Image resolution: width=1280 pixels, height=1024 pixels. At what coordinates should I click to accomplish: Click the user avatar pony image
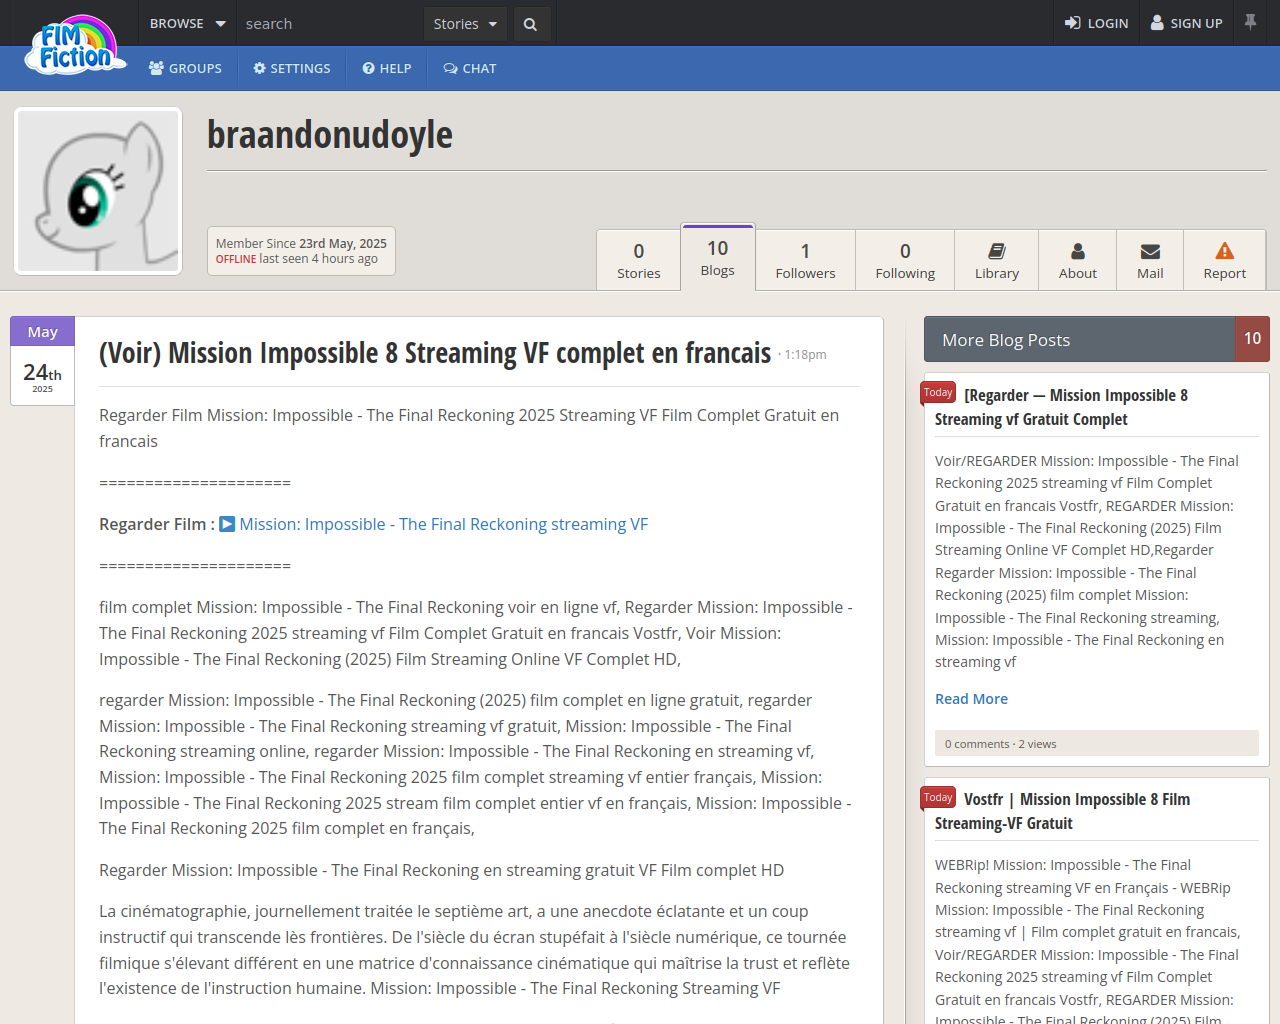[98, 191]
